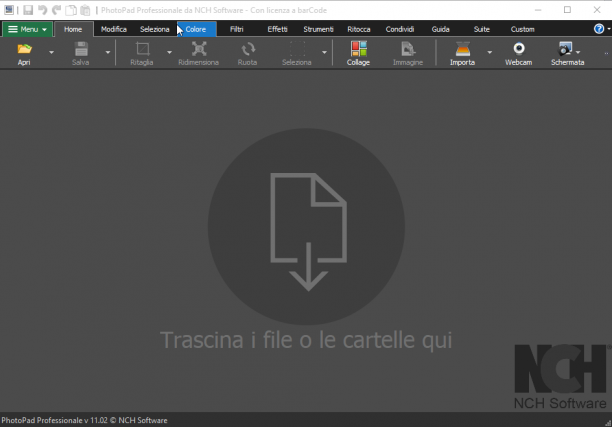The width and height of the screenshot is (612, 427).
Task: Expand the Ritaglia dropdown arrow
Action: point(169,52)
